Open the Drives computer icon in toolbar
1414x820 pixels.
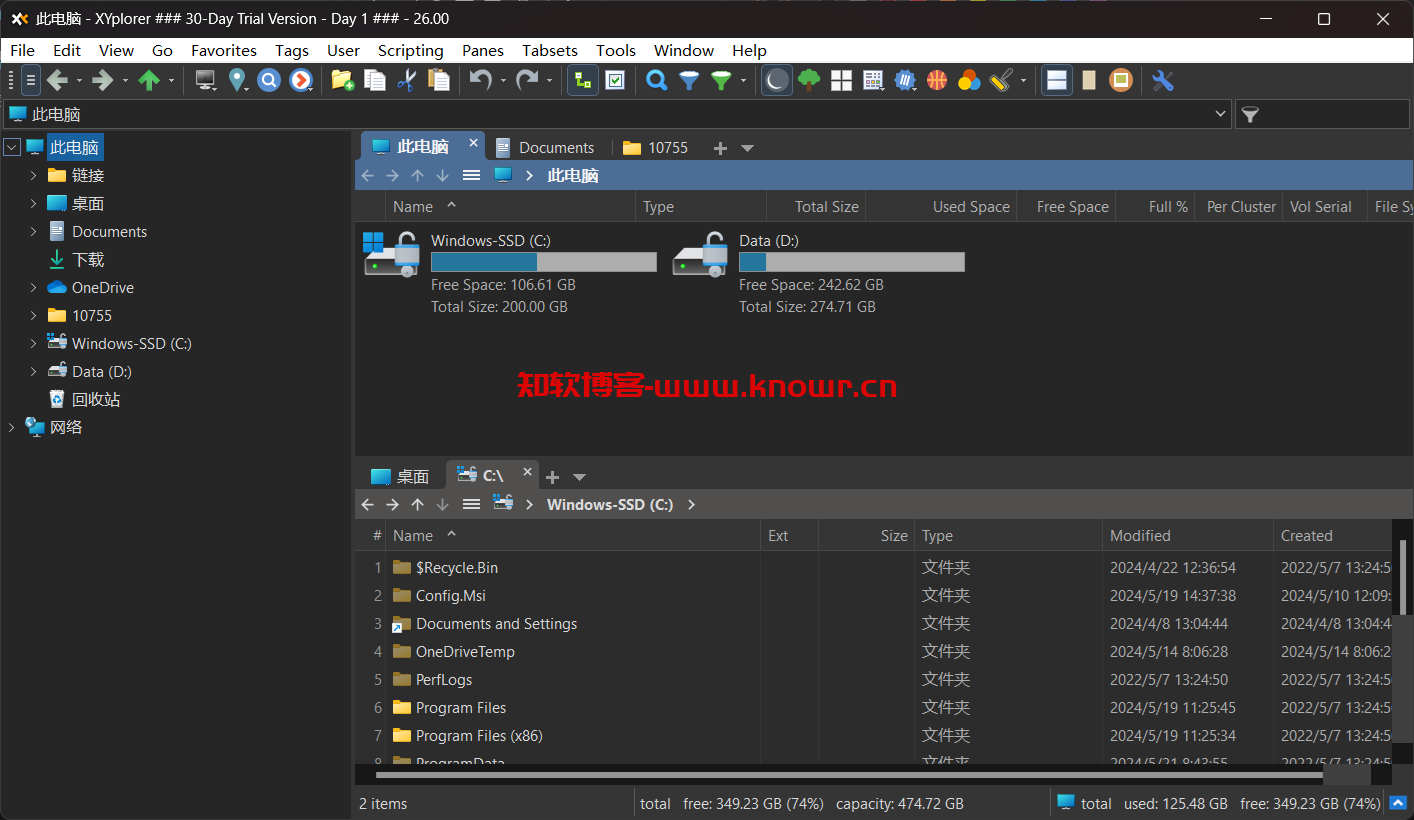click(205, 81)
